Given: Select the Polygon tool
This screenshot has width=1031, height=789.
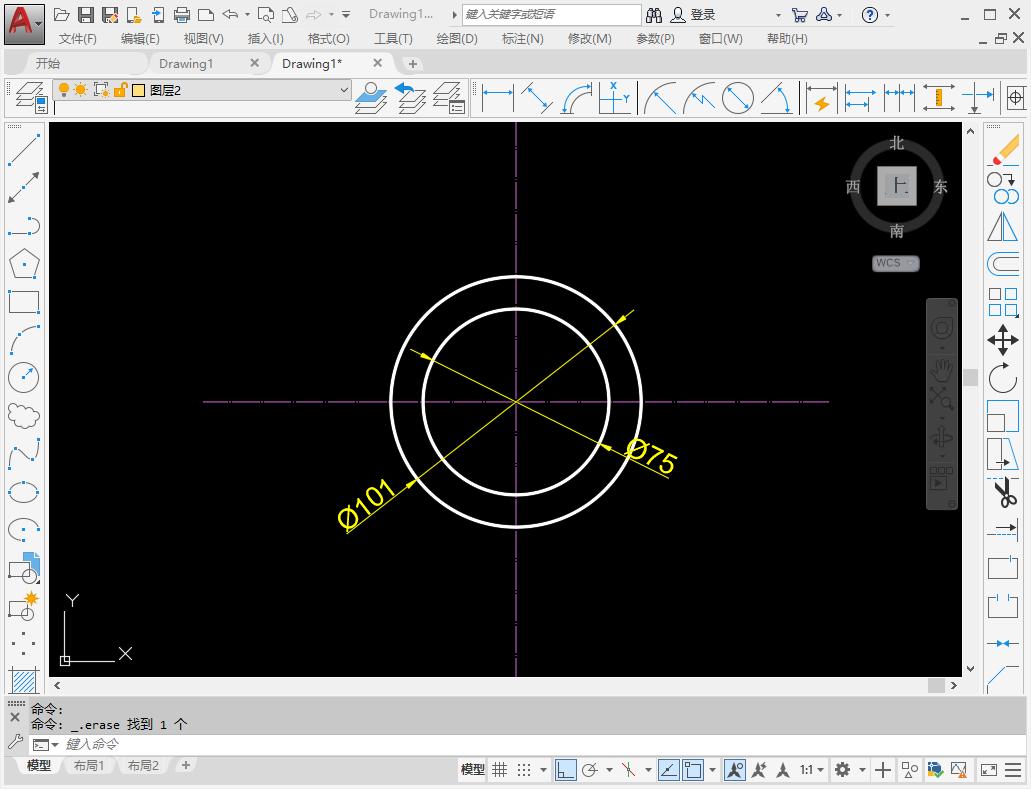Looking at the screenshot, I should (x=25, y=263).
